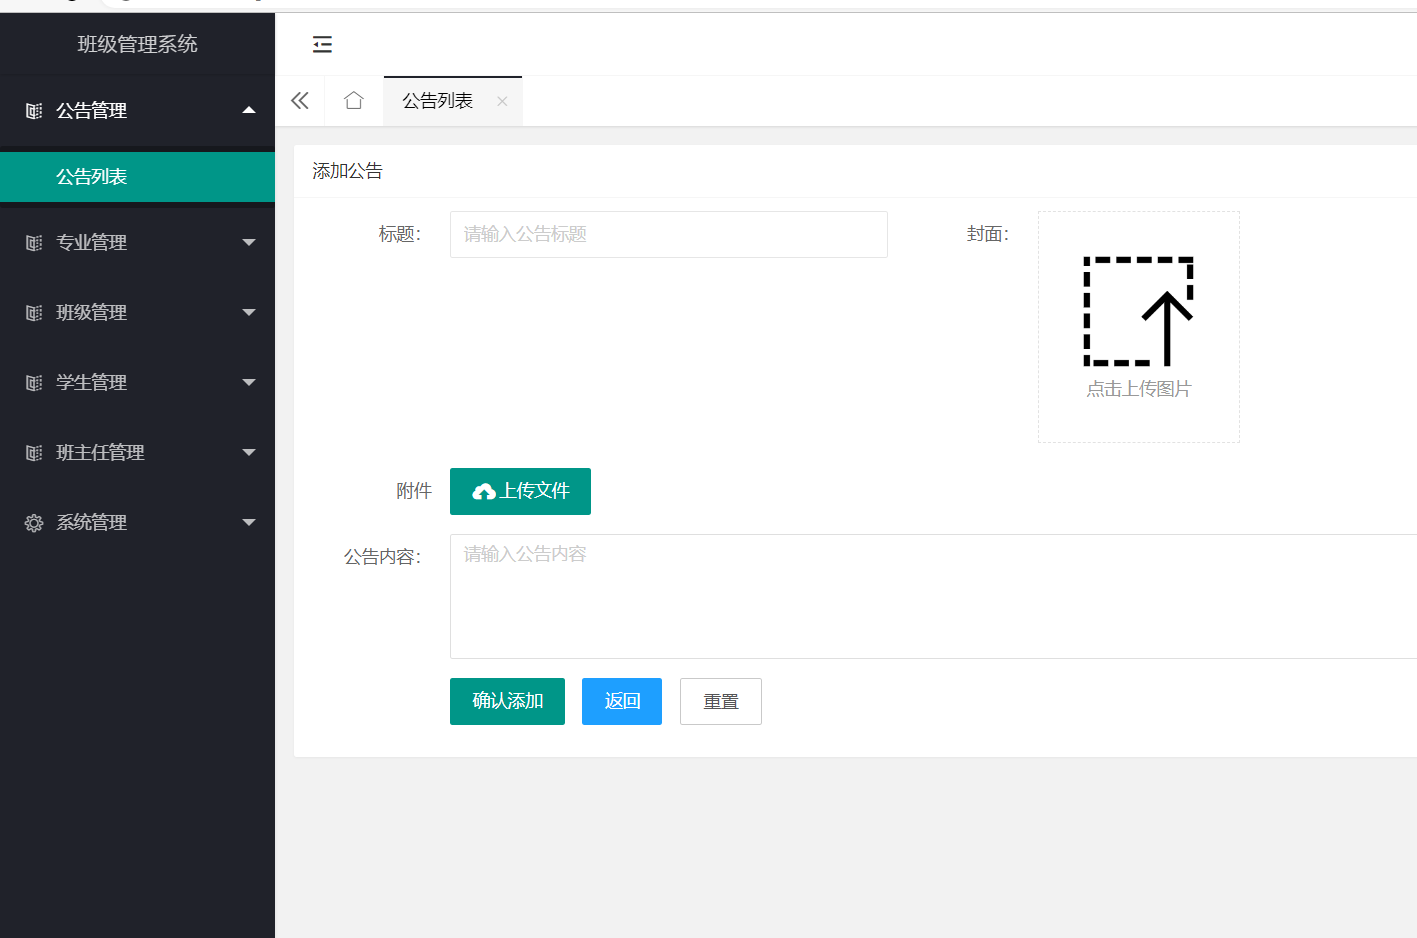Screen dimensions: 1417x938
Task: Click the double left arrow tab scroller
Action: [300, 100]
